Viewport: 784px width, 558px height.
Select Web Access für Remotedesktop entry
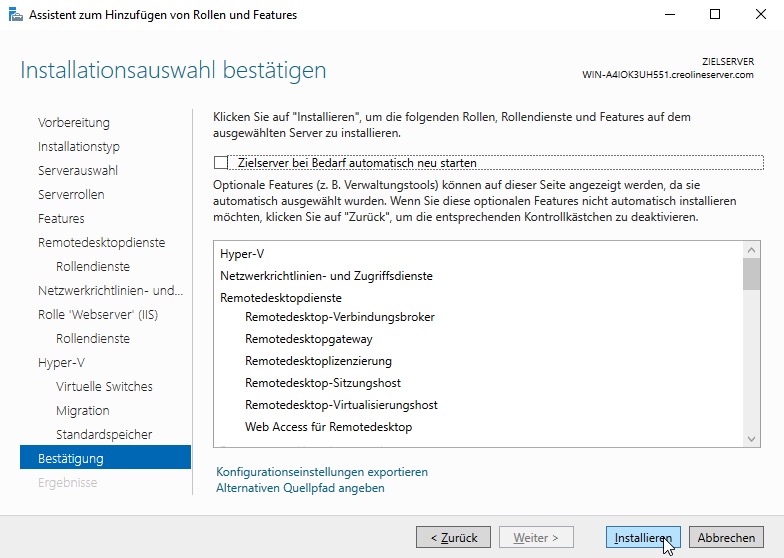point(328,426)
